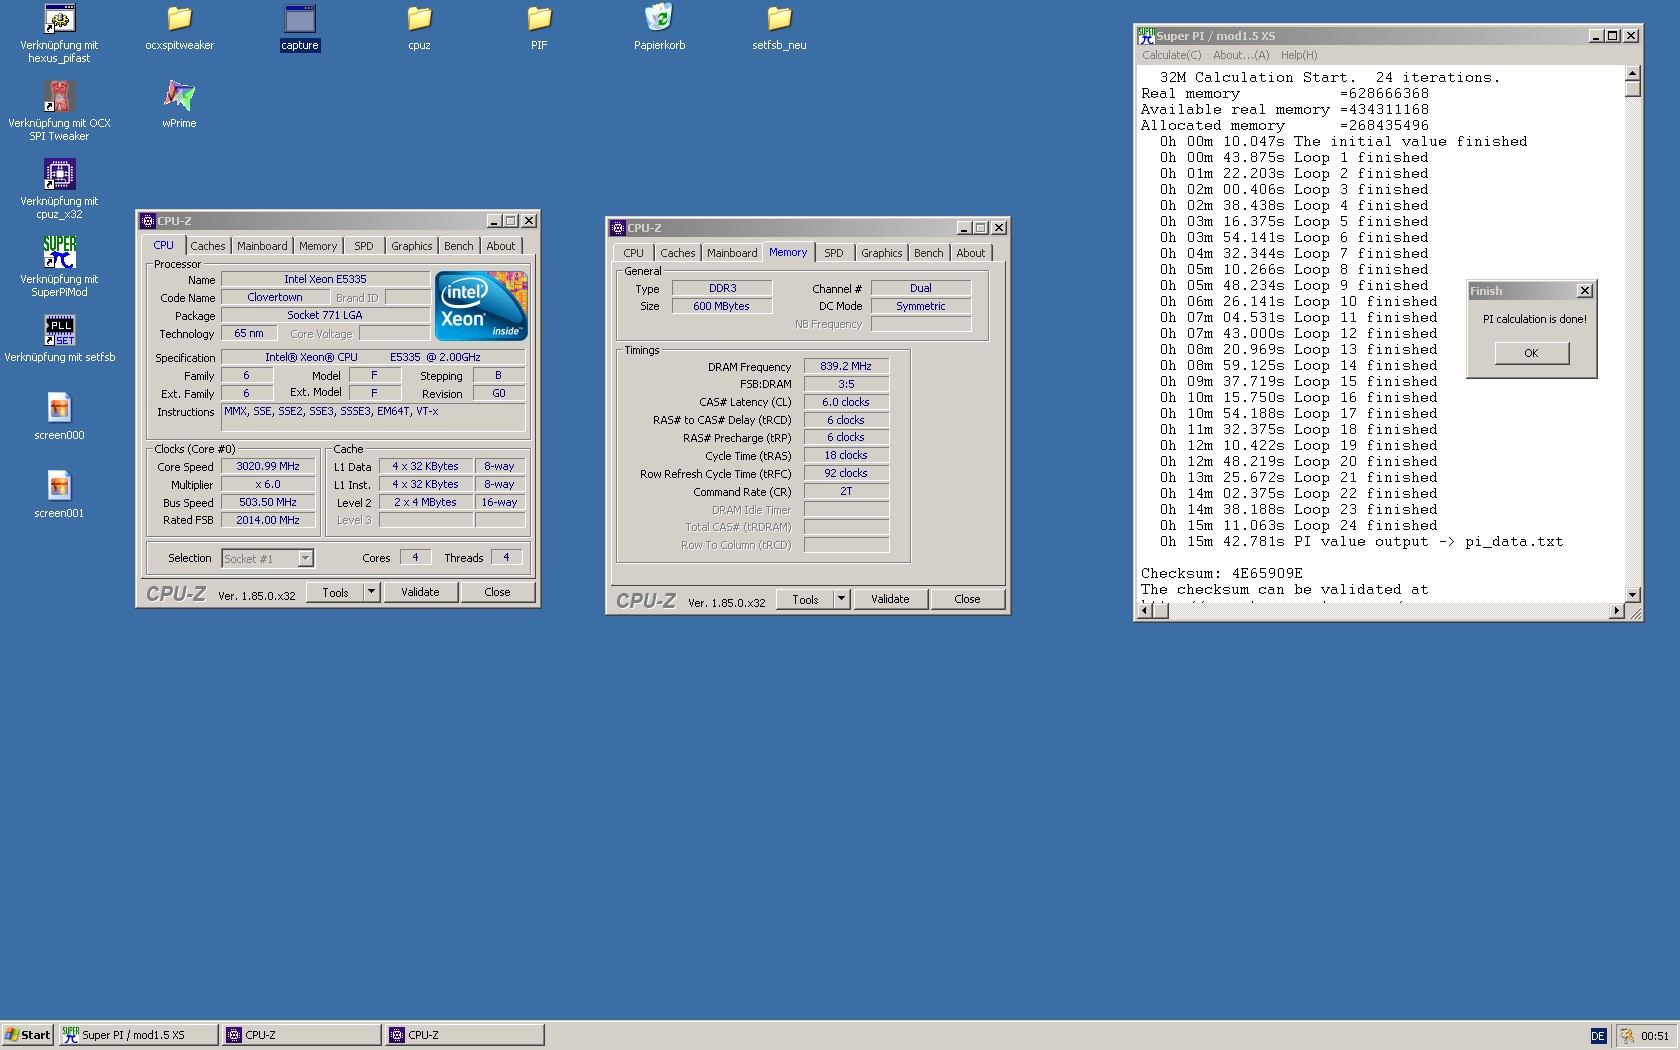Open the cpuz folder icon

click(419, 18)
